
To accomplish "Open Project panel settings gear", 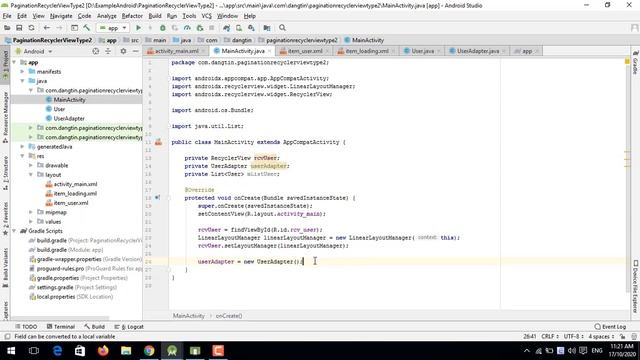I will click(123, 51).
